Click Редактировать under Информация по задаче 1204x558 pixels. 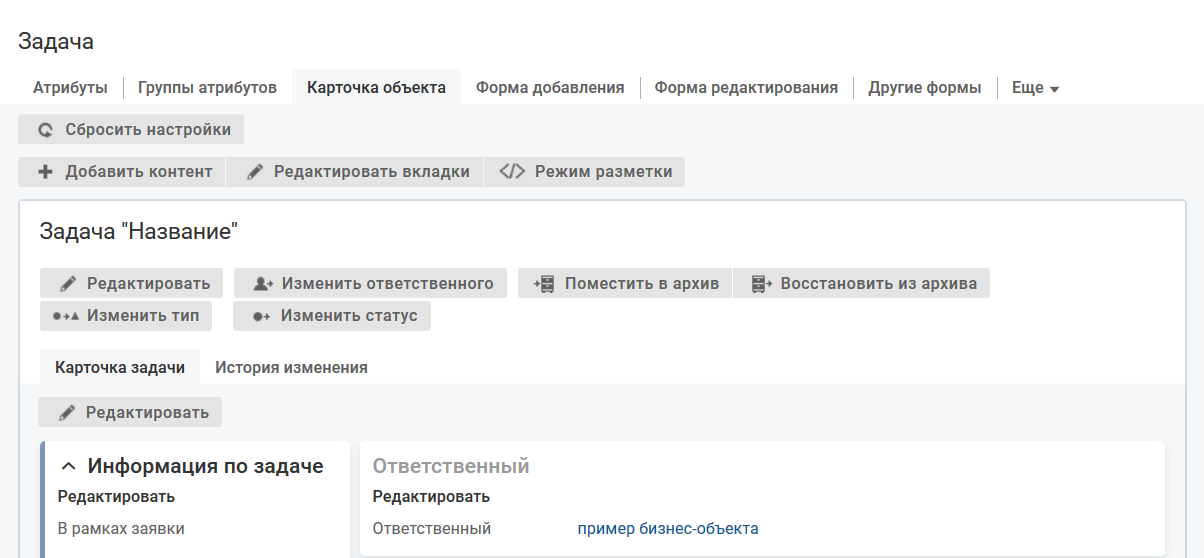point(116,497)
